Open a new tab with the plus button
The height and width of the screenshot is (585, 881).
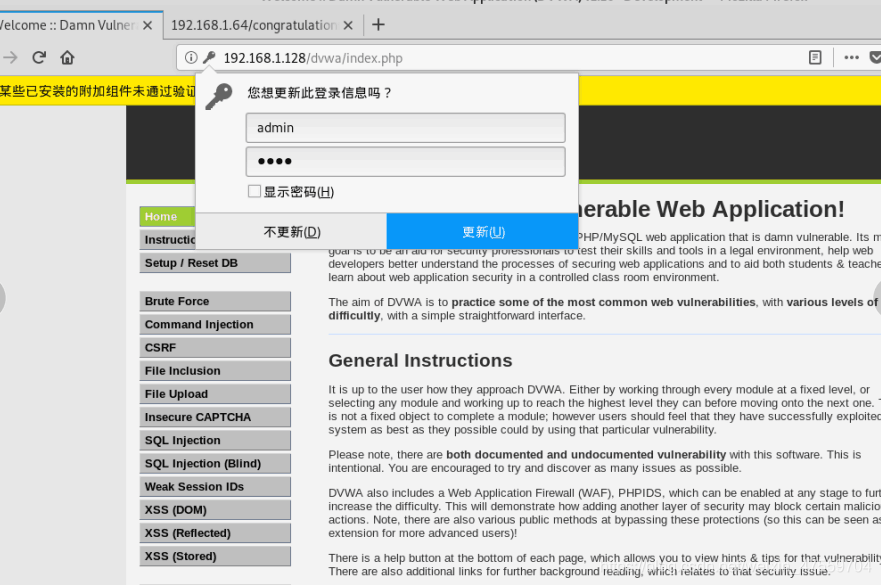coord(378,25)
